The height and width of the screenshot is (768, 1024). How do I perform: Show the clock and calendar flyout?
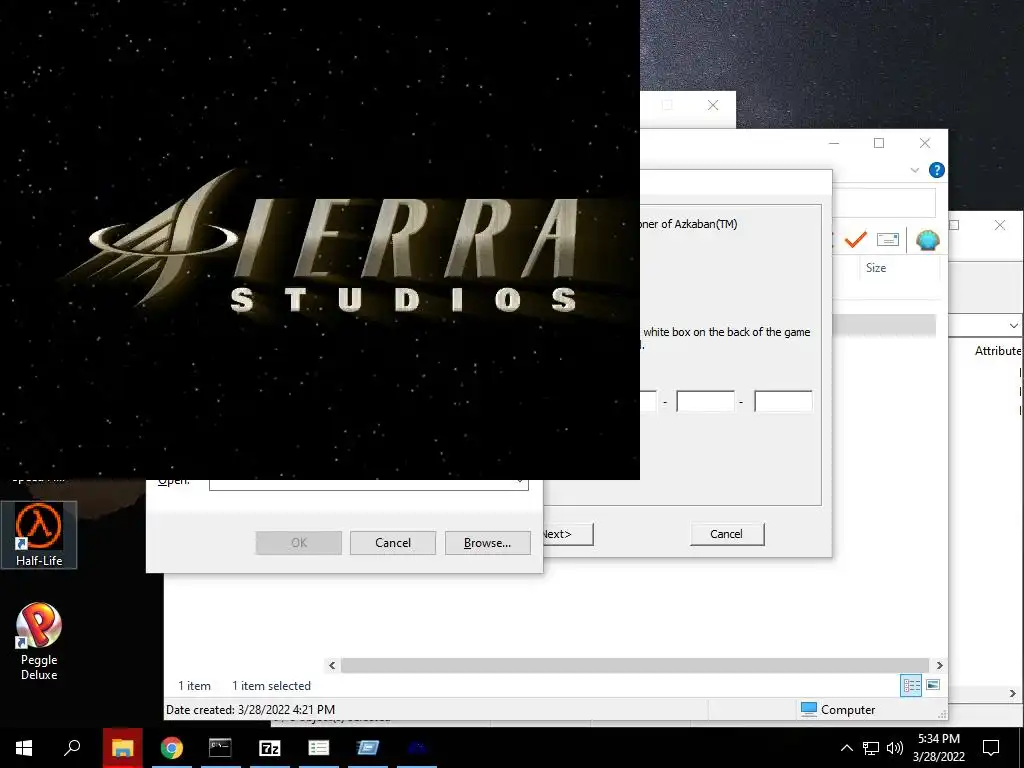938,748
